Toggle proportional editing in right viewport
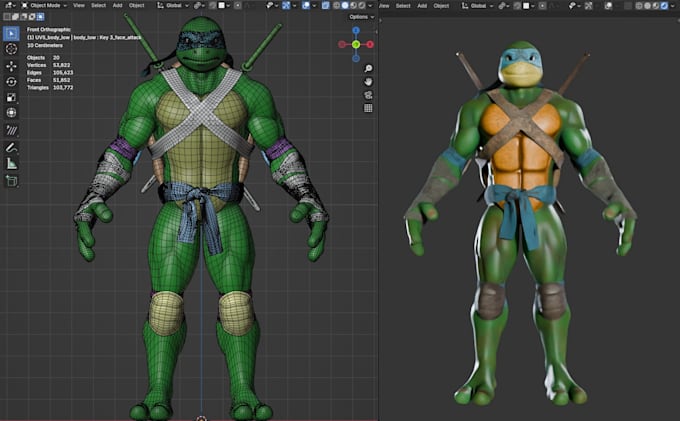This screenshot has height=421, width=680. pyautogui.click(x=542, y=6)
